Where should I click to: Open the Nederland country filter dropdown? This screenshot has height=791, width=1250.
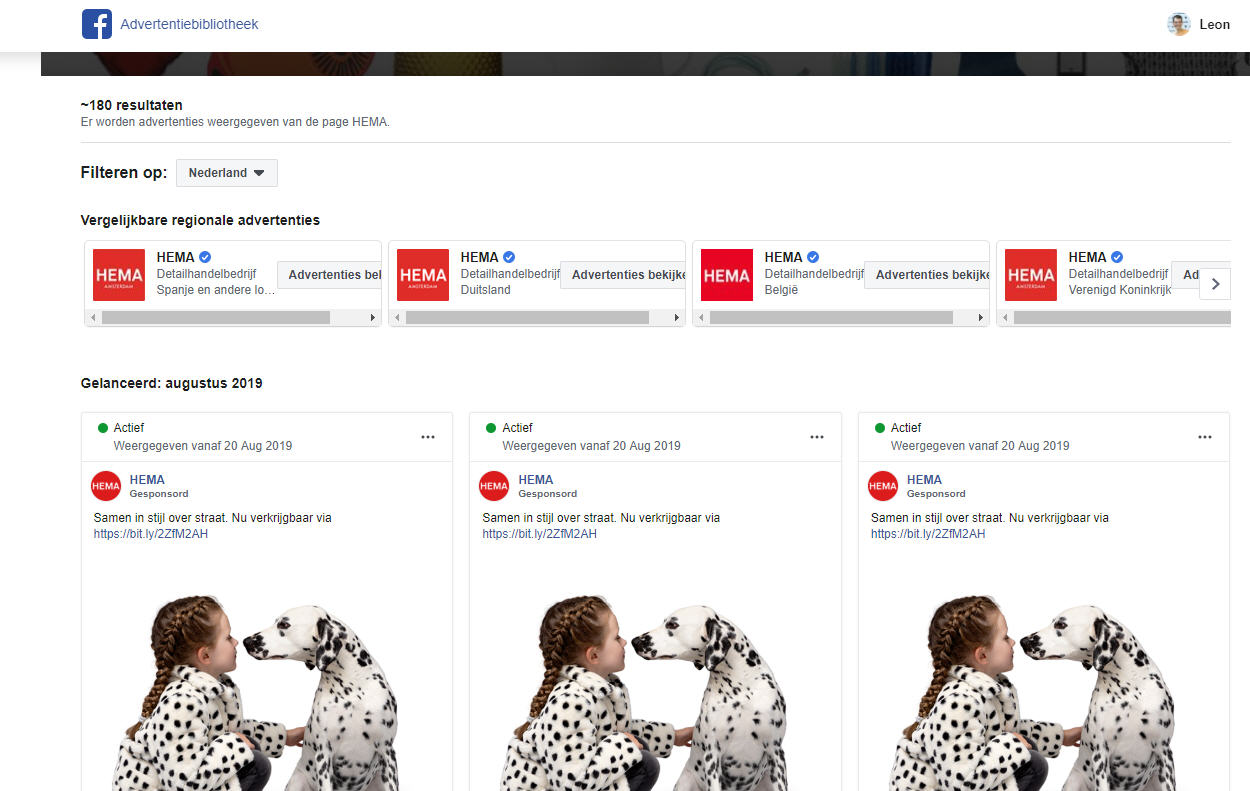click(x=227, y=173)
